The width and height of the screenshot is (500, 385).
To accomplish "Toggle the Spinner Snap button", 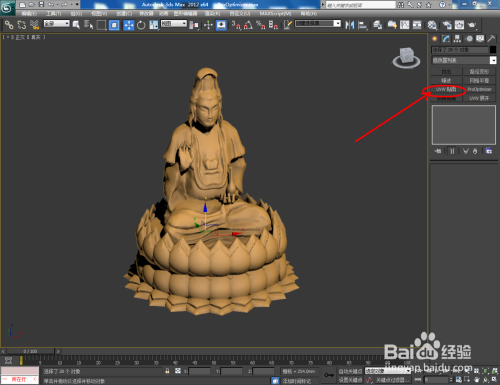I will [273, 25].
